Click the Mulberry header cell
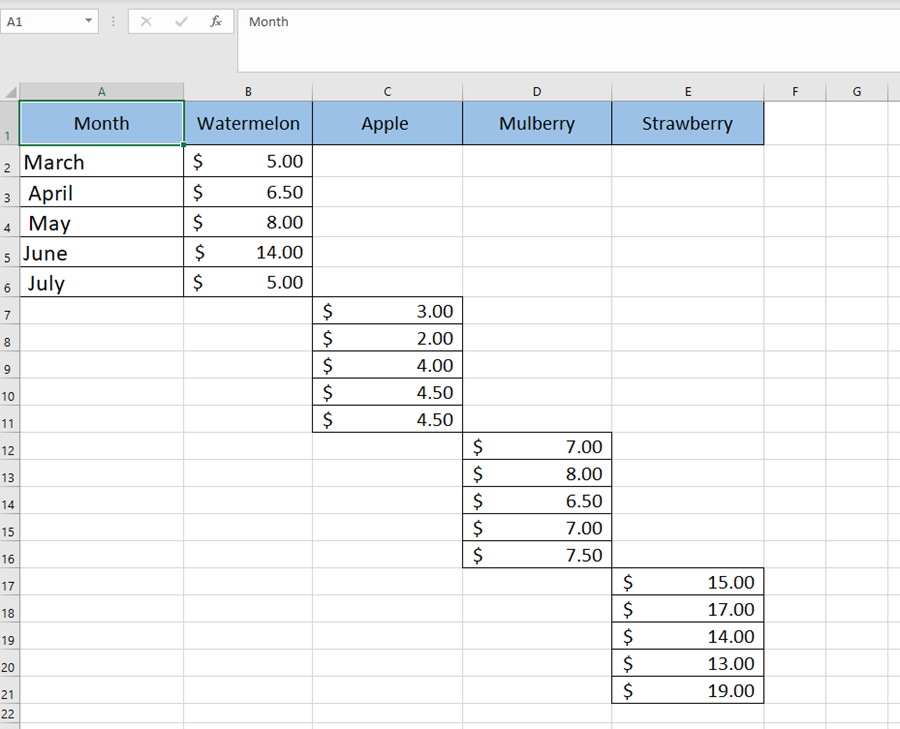The height and width of the screenshot is (729, 900). coord(537,124)
